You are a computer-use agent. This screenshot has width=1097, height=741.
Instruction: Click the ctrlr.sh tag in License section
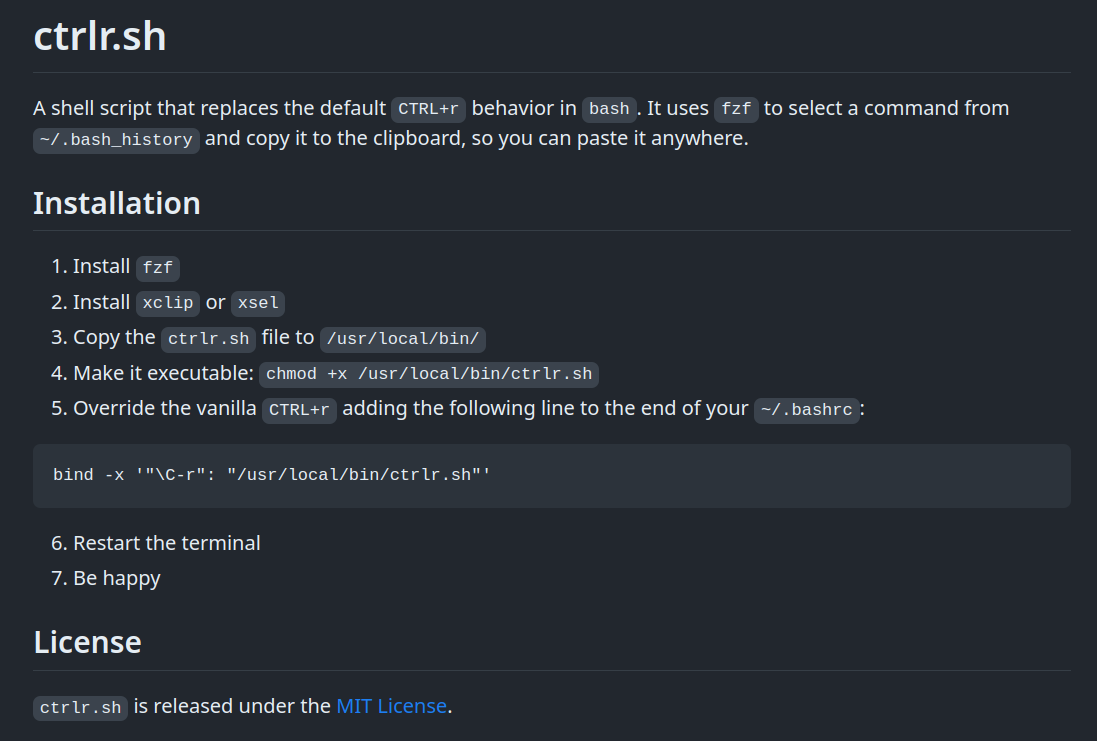click(81, 708)
